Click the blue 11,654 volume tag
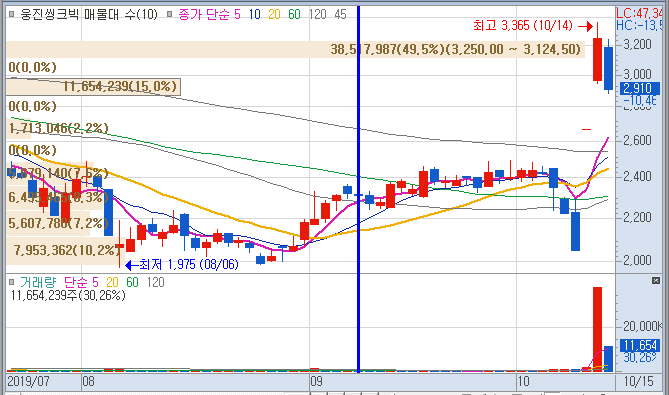This screenshot has height=395, width=669. [639, 345]
